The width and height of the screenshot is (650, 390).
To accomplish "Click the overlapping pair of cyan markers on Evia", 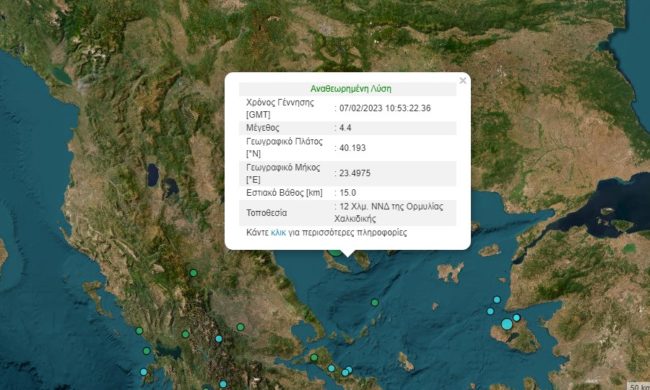I will (x=347, y=371).
